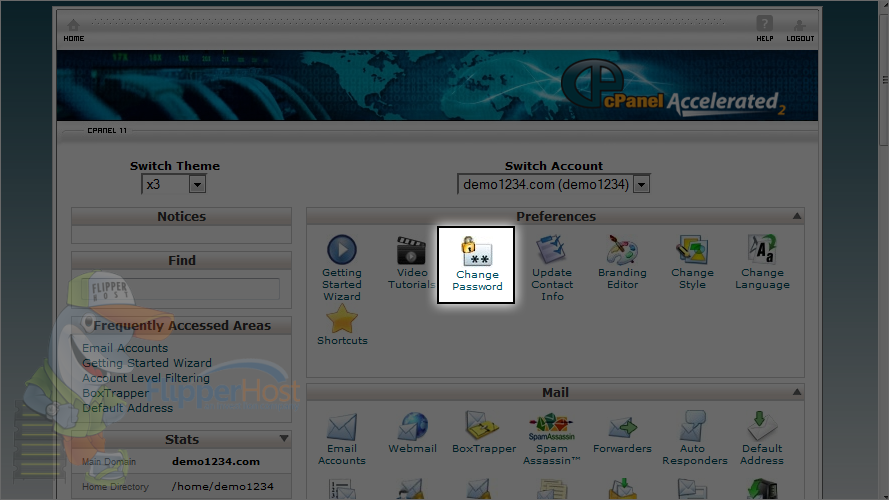Open BoxTrapper frequently accessed link

pos(115,393)
